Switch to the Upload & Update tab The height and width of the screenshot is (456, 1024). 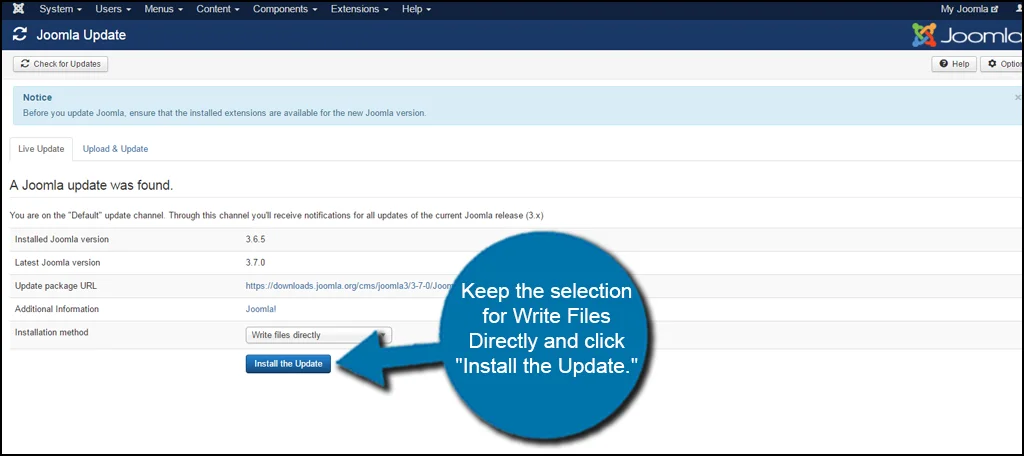coord(115,149)
